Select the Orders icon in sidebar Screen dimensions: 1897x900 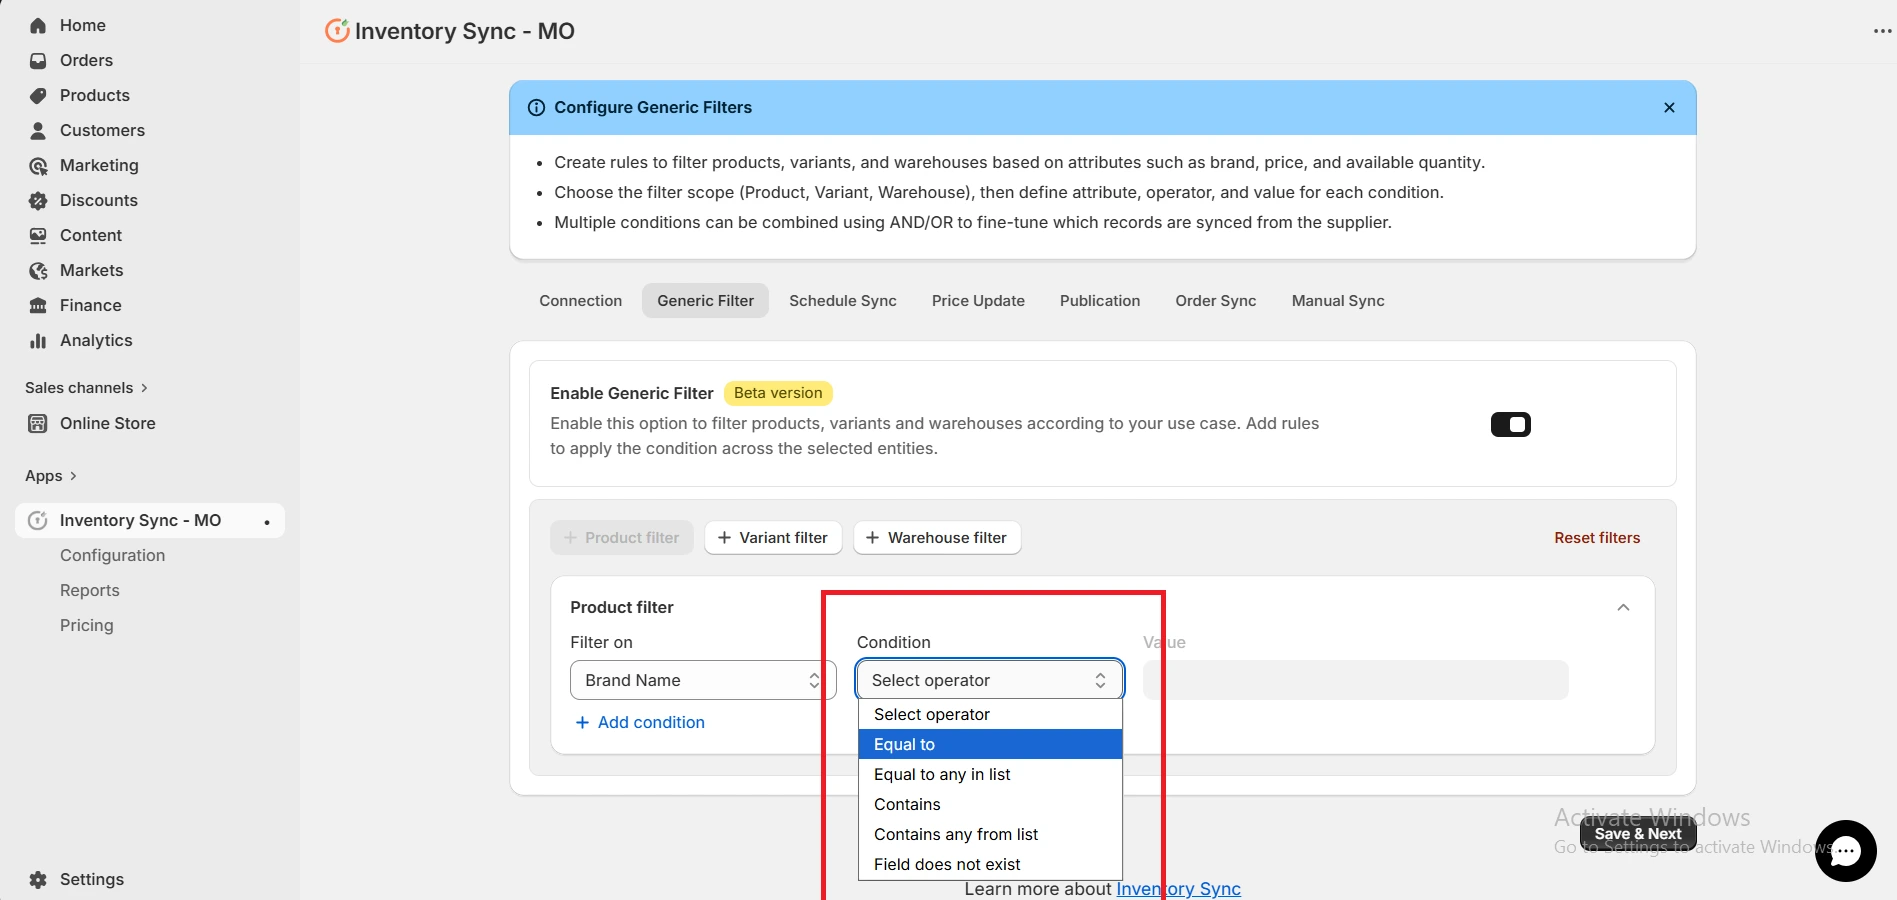pos(37,60)
